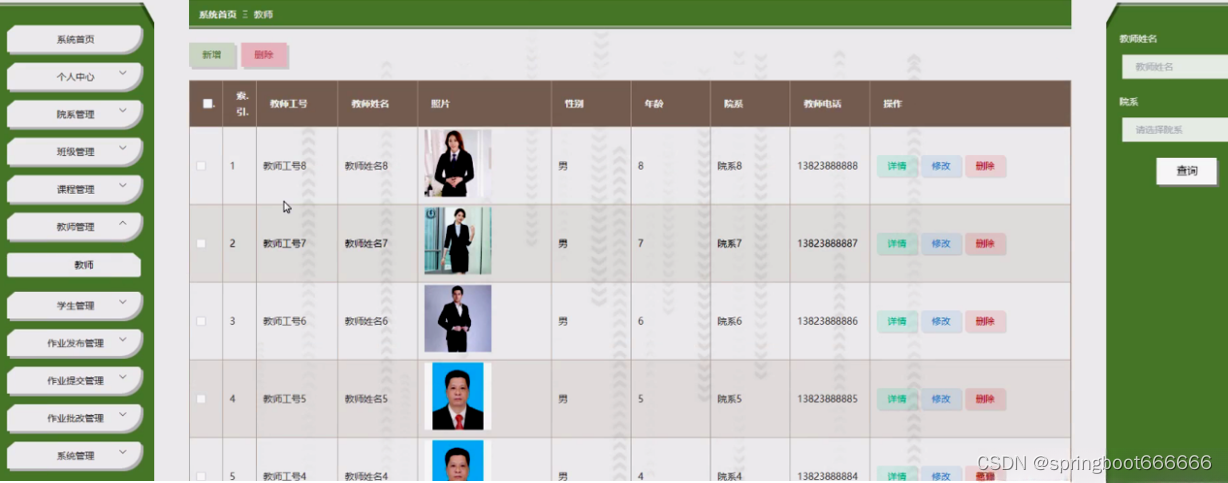Click 删除 for 教师工号8 row
This screenshot has width=1228, height=483.
pos(985,166)
